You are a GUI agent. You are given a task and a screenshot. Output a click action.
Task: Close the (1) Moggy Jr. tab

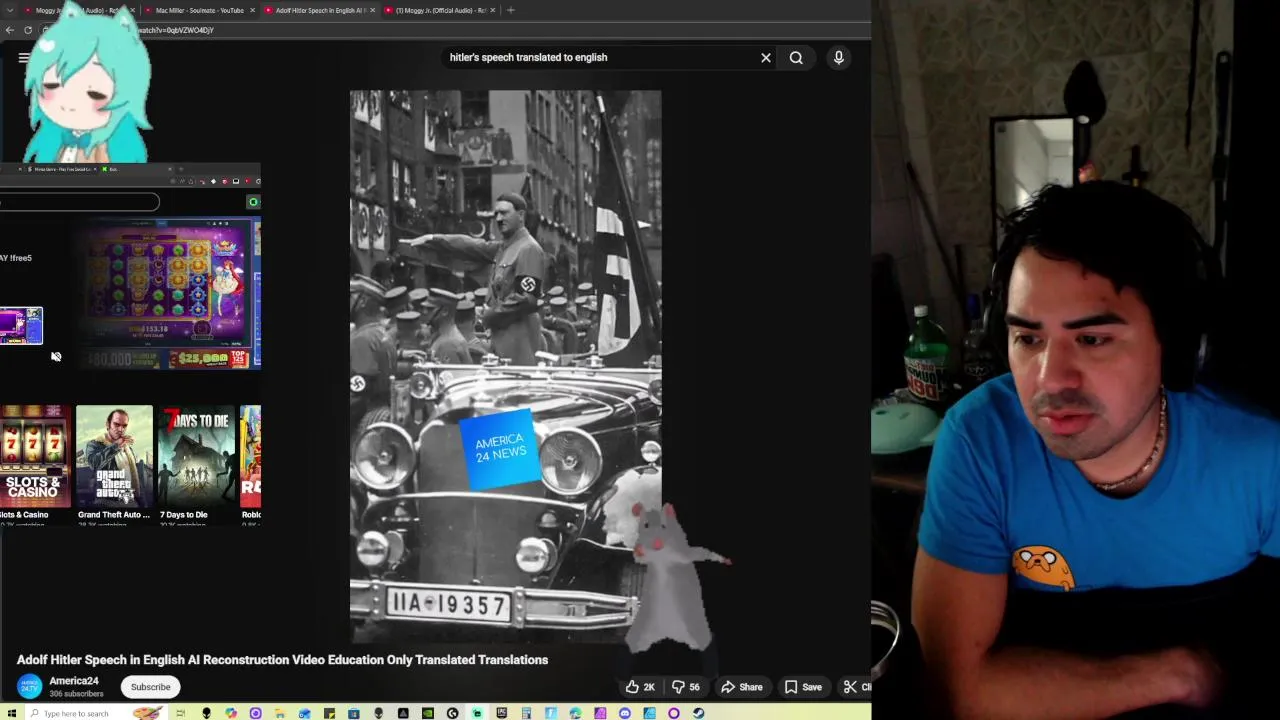point(492,10)
